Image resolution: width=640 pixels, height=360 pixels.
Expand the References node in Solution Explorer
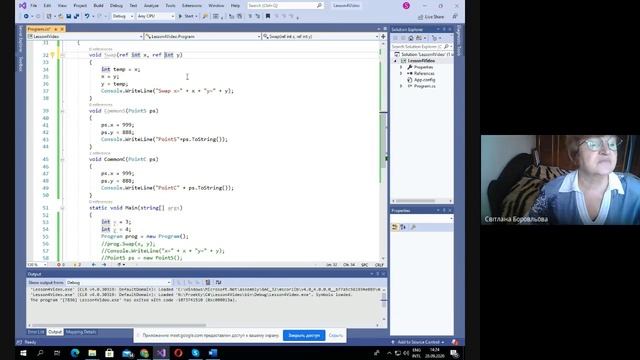coord(401,73)
